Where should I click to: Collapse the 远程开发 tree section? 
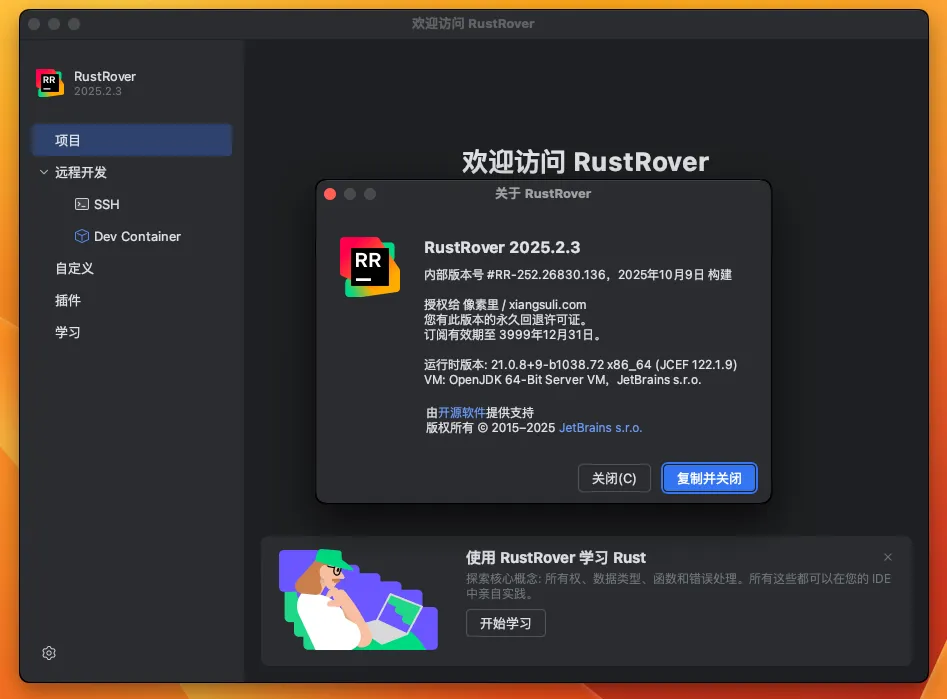44,172
